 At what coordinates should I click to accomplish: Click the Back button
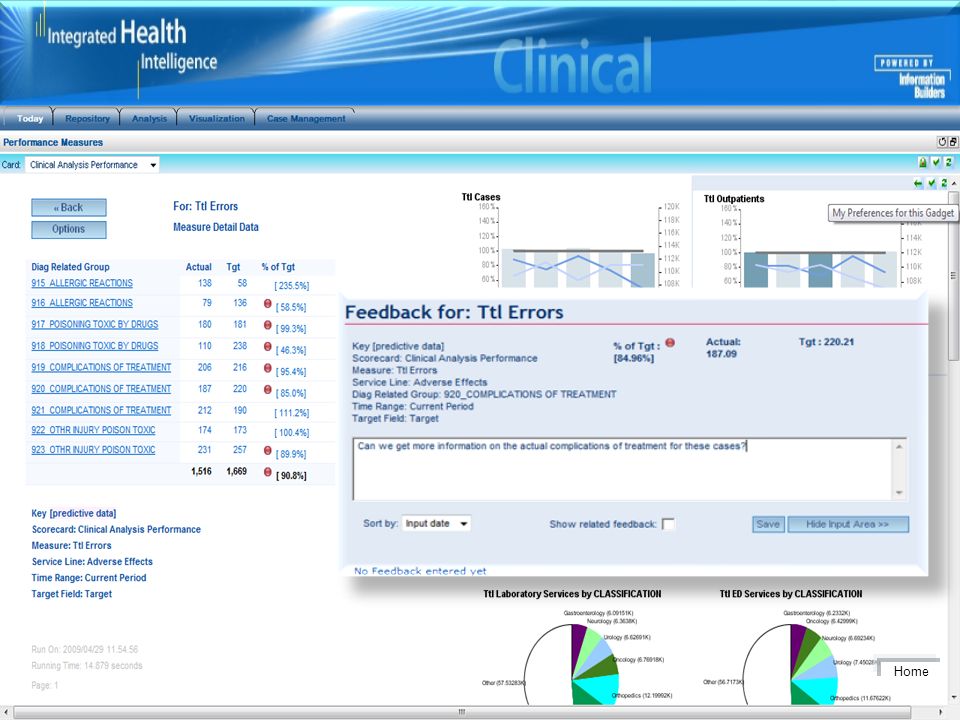69,208
